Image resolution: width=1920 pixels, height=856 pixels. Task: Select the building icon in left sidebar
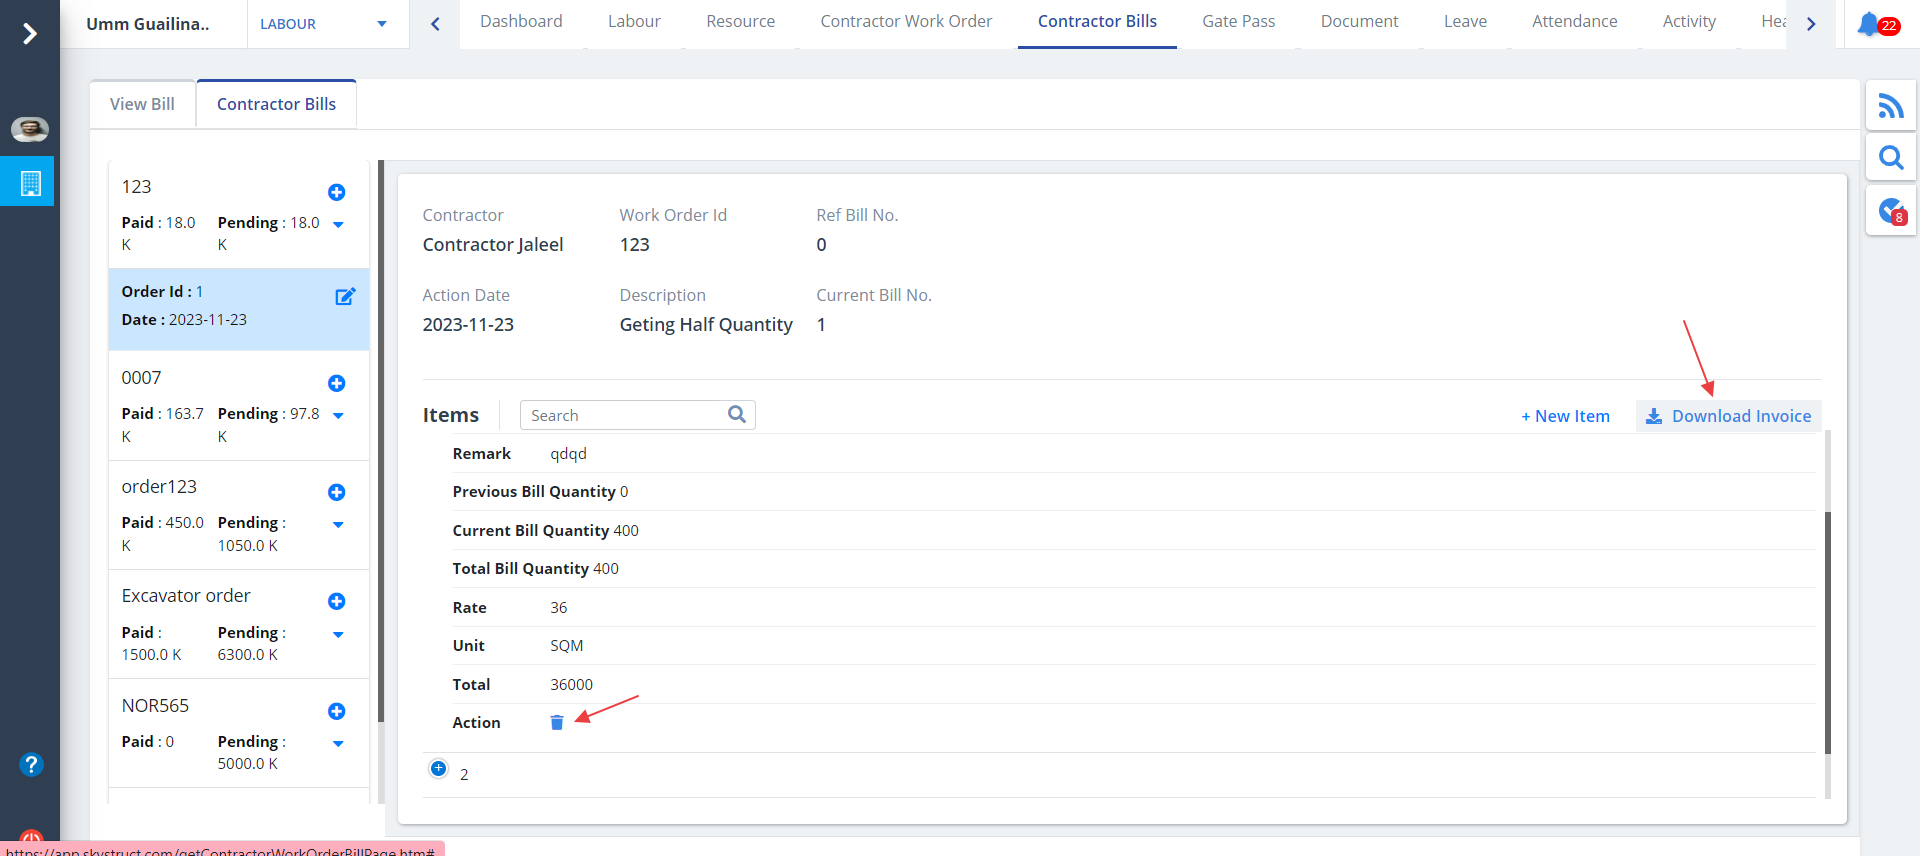(x=30, y=183)
